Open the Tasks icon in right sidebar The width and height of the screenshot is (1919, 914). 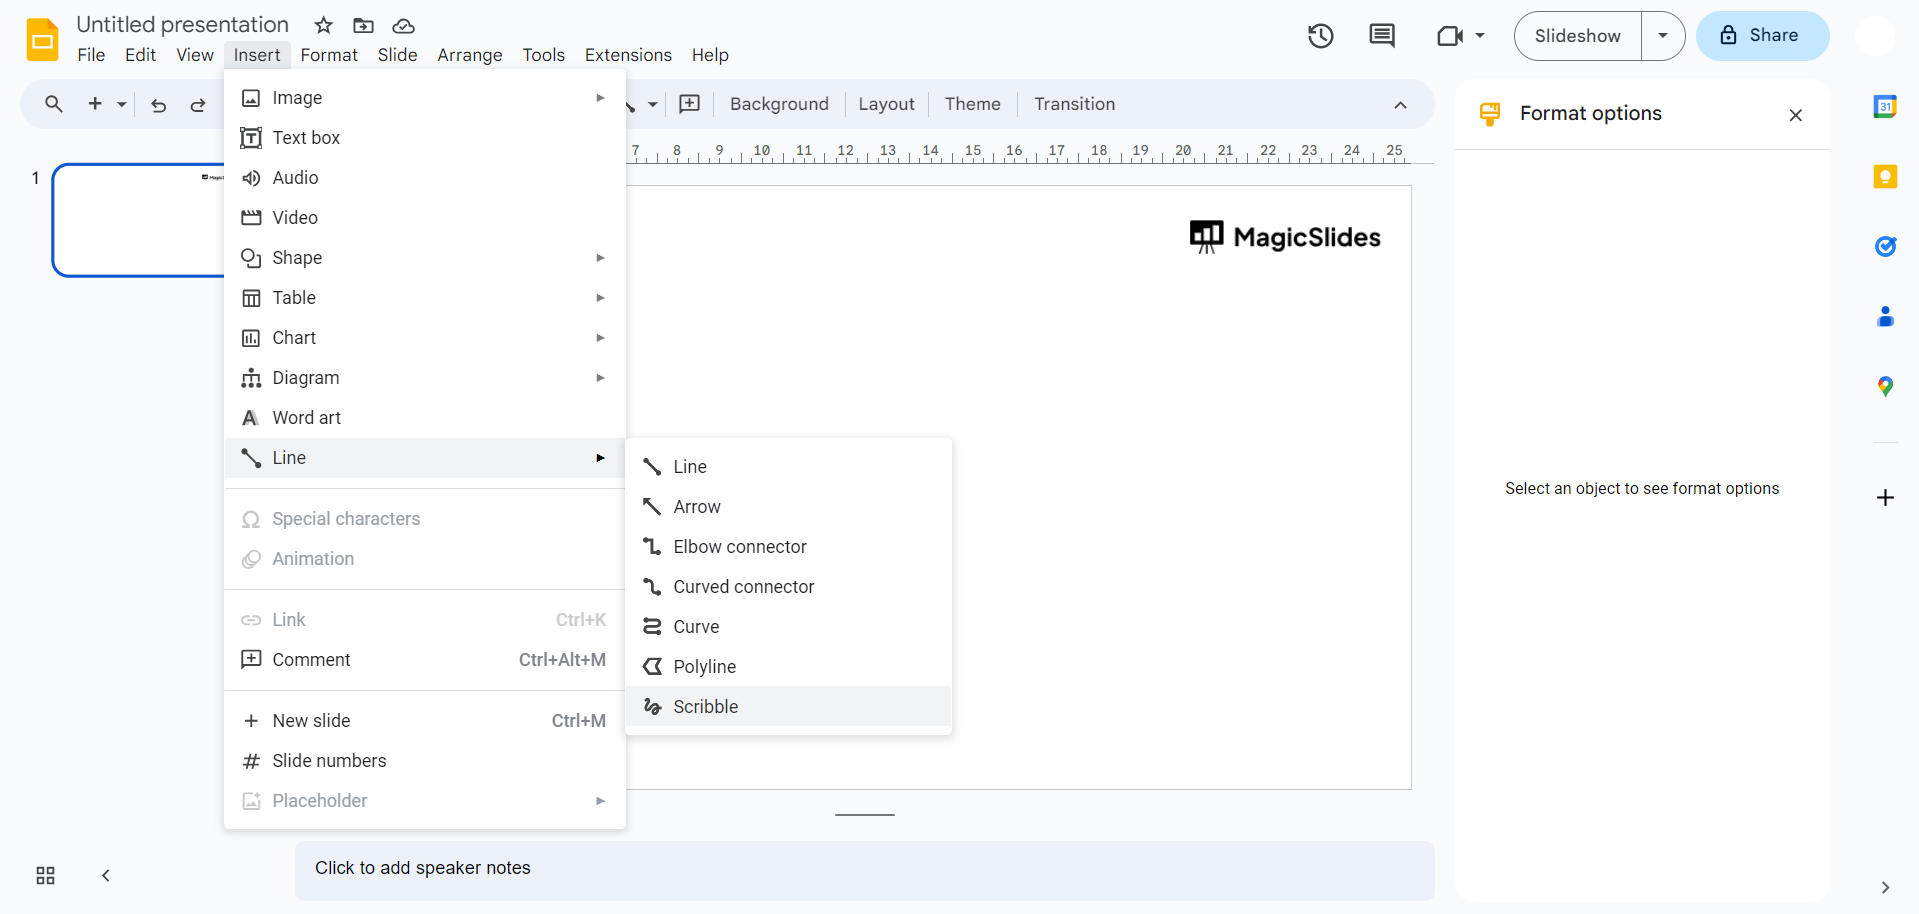tap(1886, 246)
